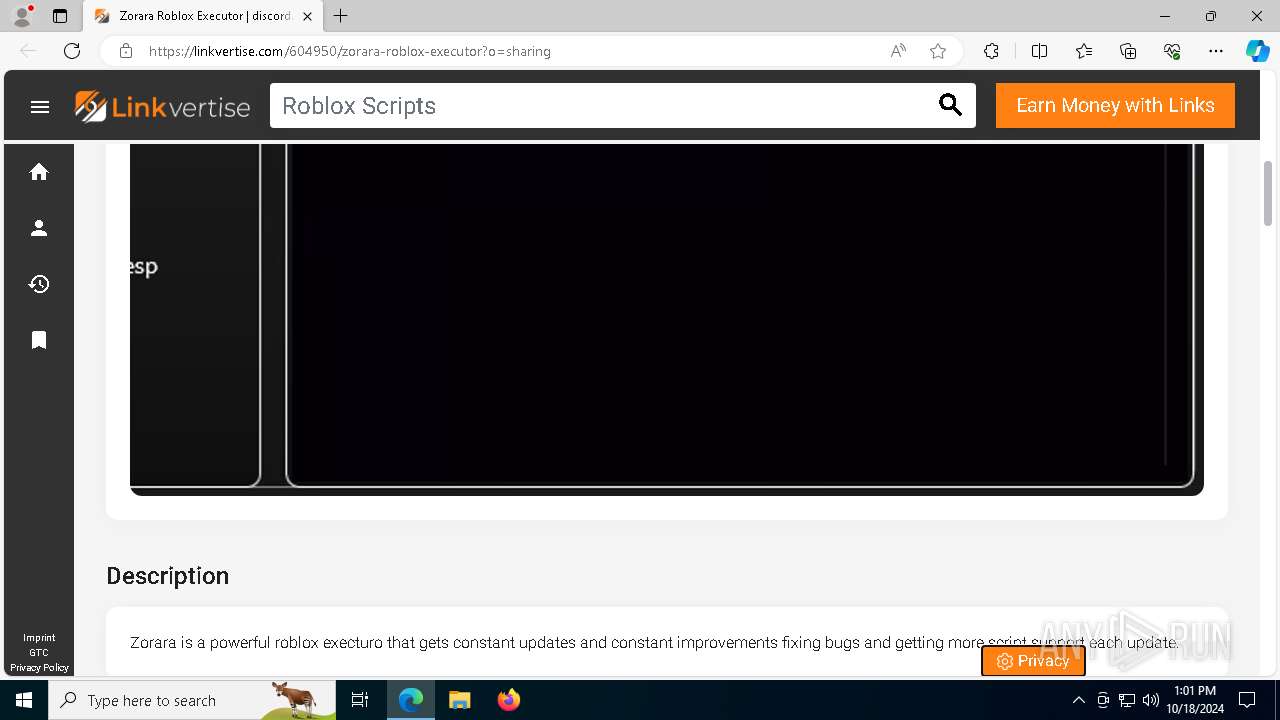Screen dimensions: 1280x720
Task: Click the magnifying glass search icon
Action: pyautogui.click(x=950, y=105)
